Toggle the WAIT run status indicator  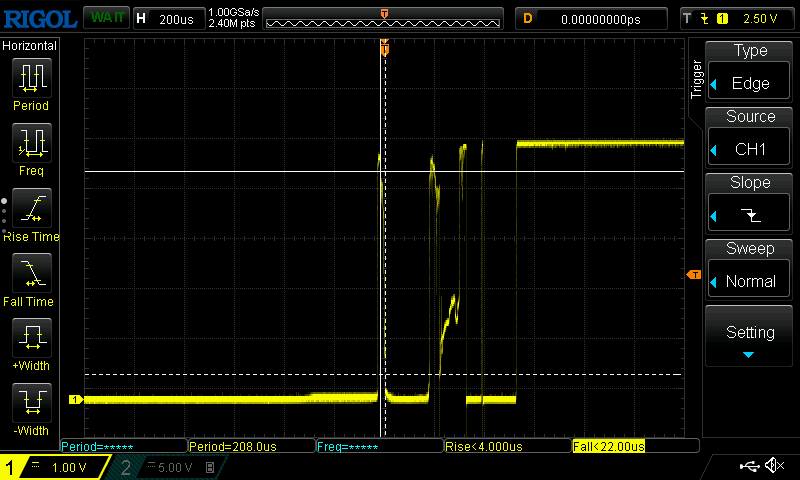[x=104, y=18]
